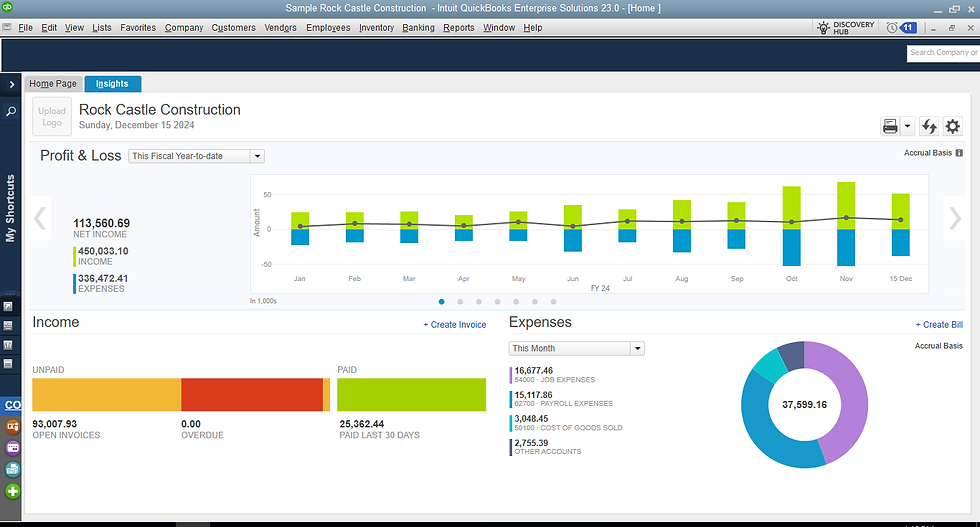
Task: Click the Create Invoice link
Action: tap(455, 324)
